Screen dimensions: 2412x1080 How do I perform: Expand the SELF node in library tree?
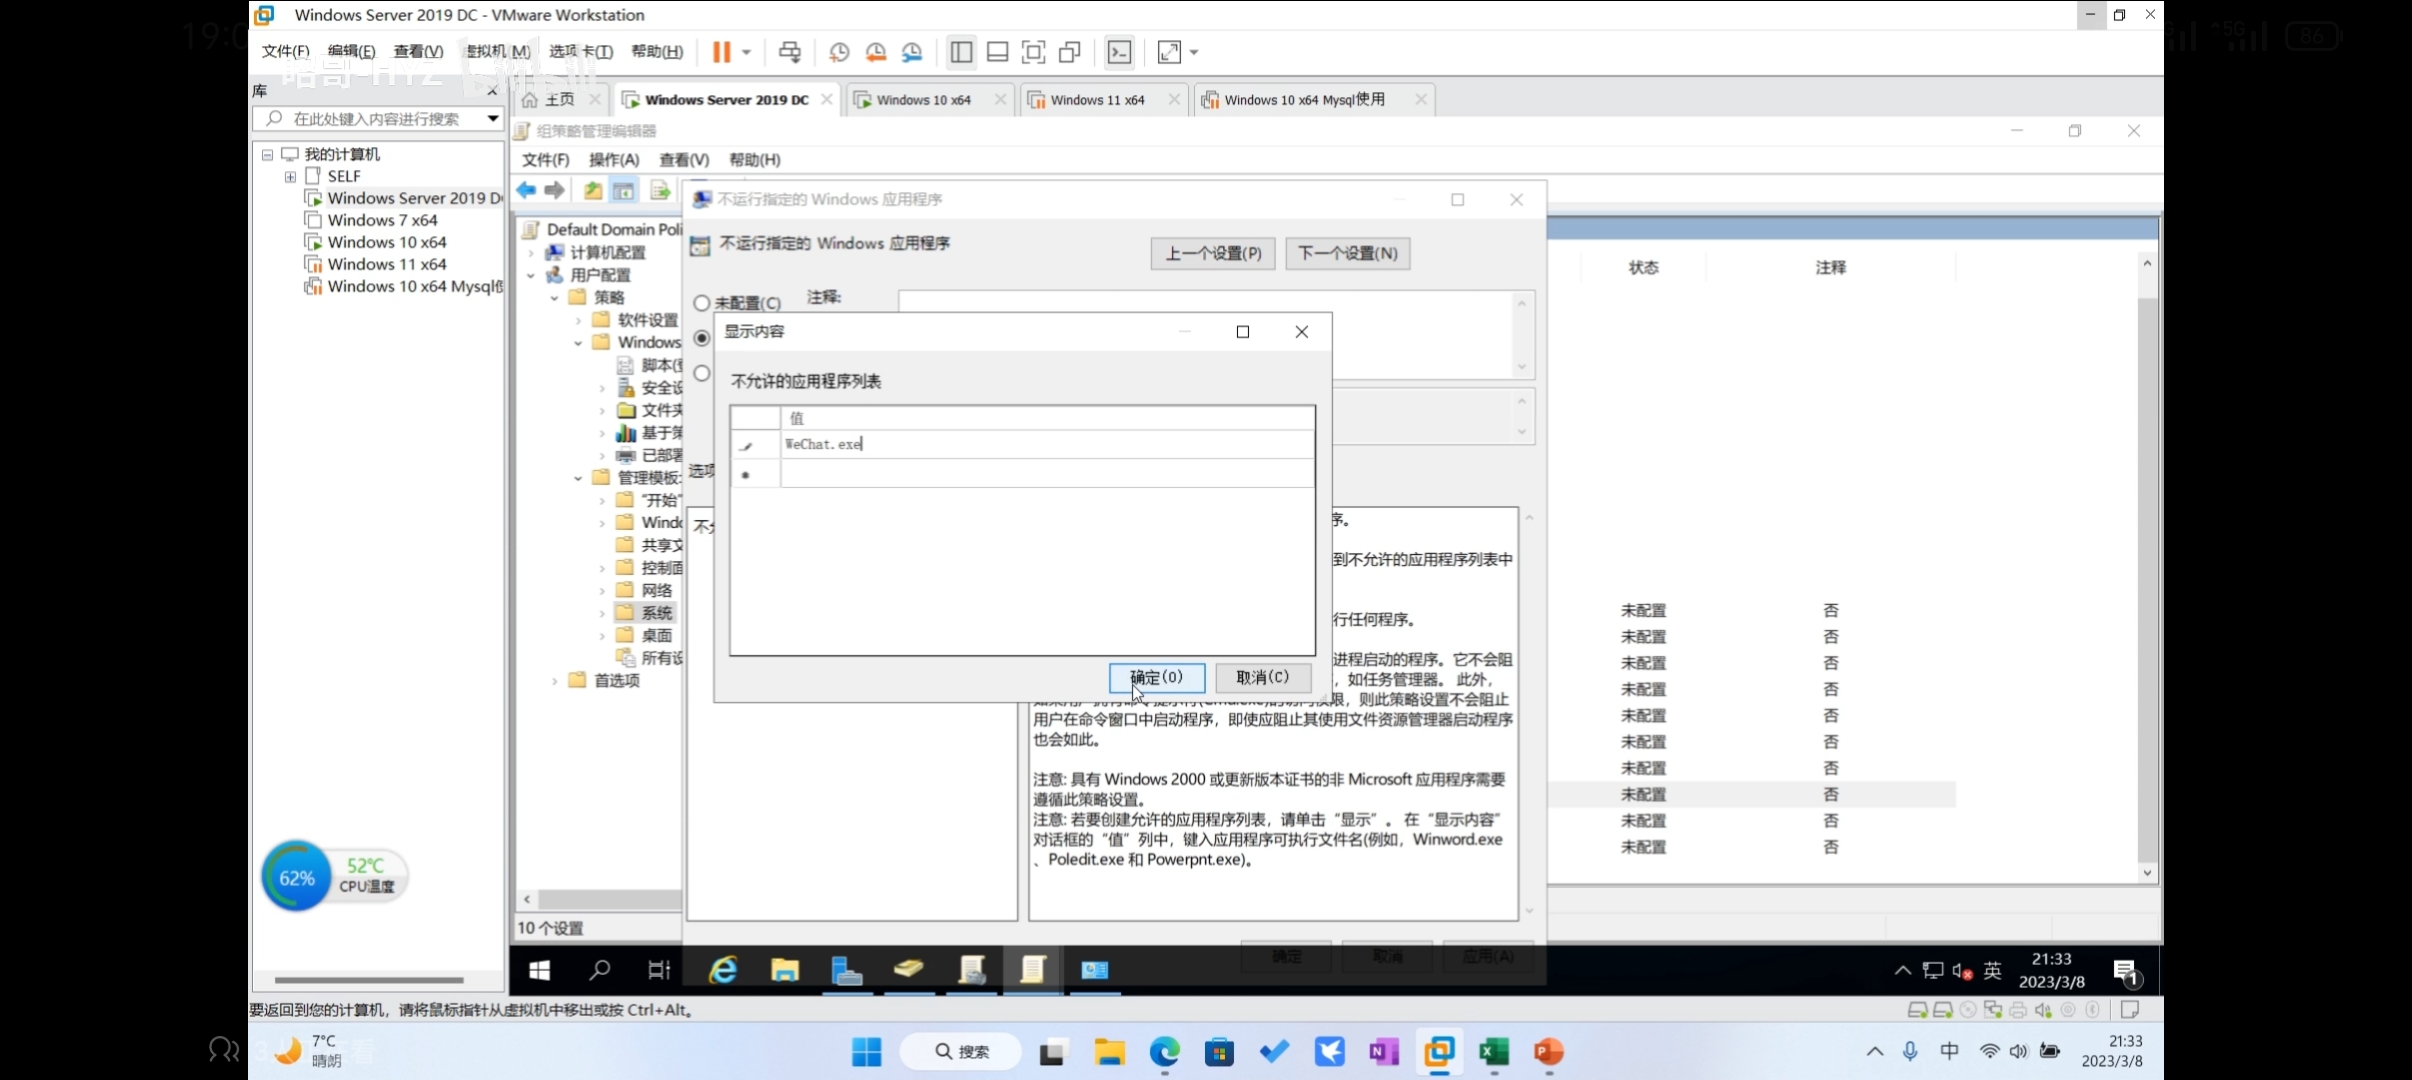(290, 176)
